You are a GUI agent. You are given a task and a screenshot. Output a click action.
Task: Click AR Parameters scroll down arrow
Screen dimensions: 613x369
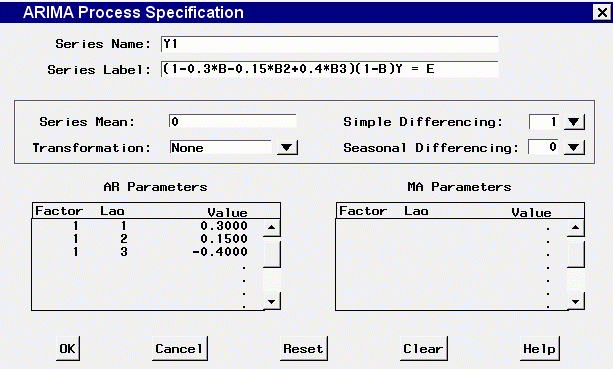(272, 301)
